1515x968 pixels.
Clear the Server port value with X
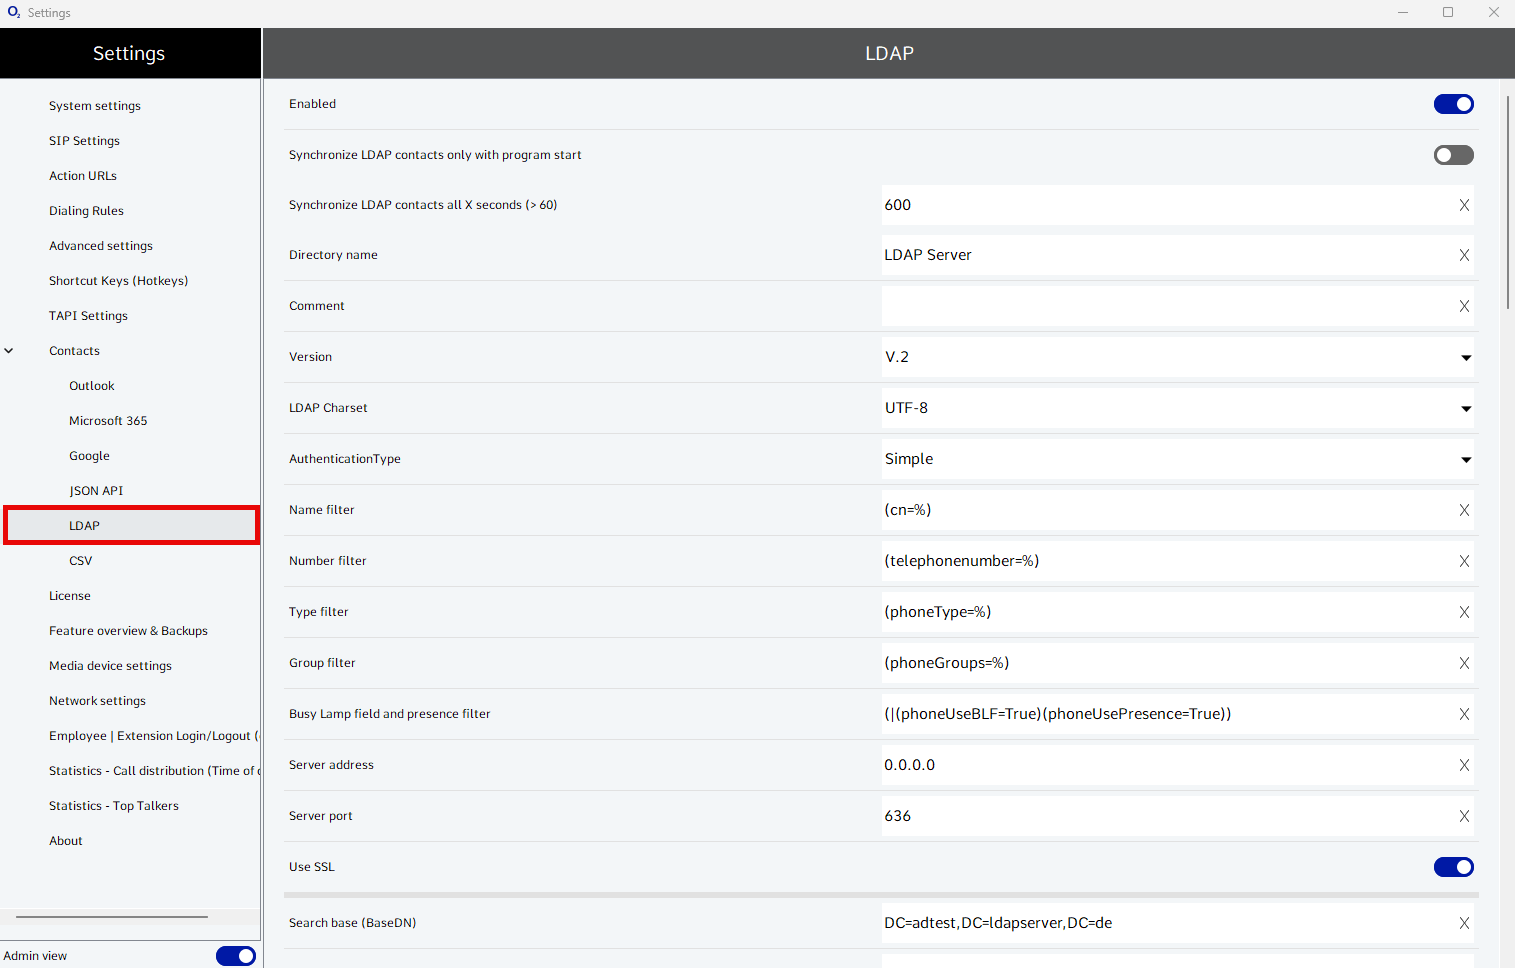pos(1464,816)
